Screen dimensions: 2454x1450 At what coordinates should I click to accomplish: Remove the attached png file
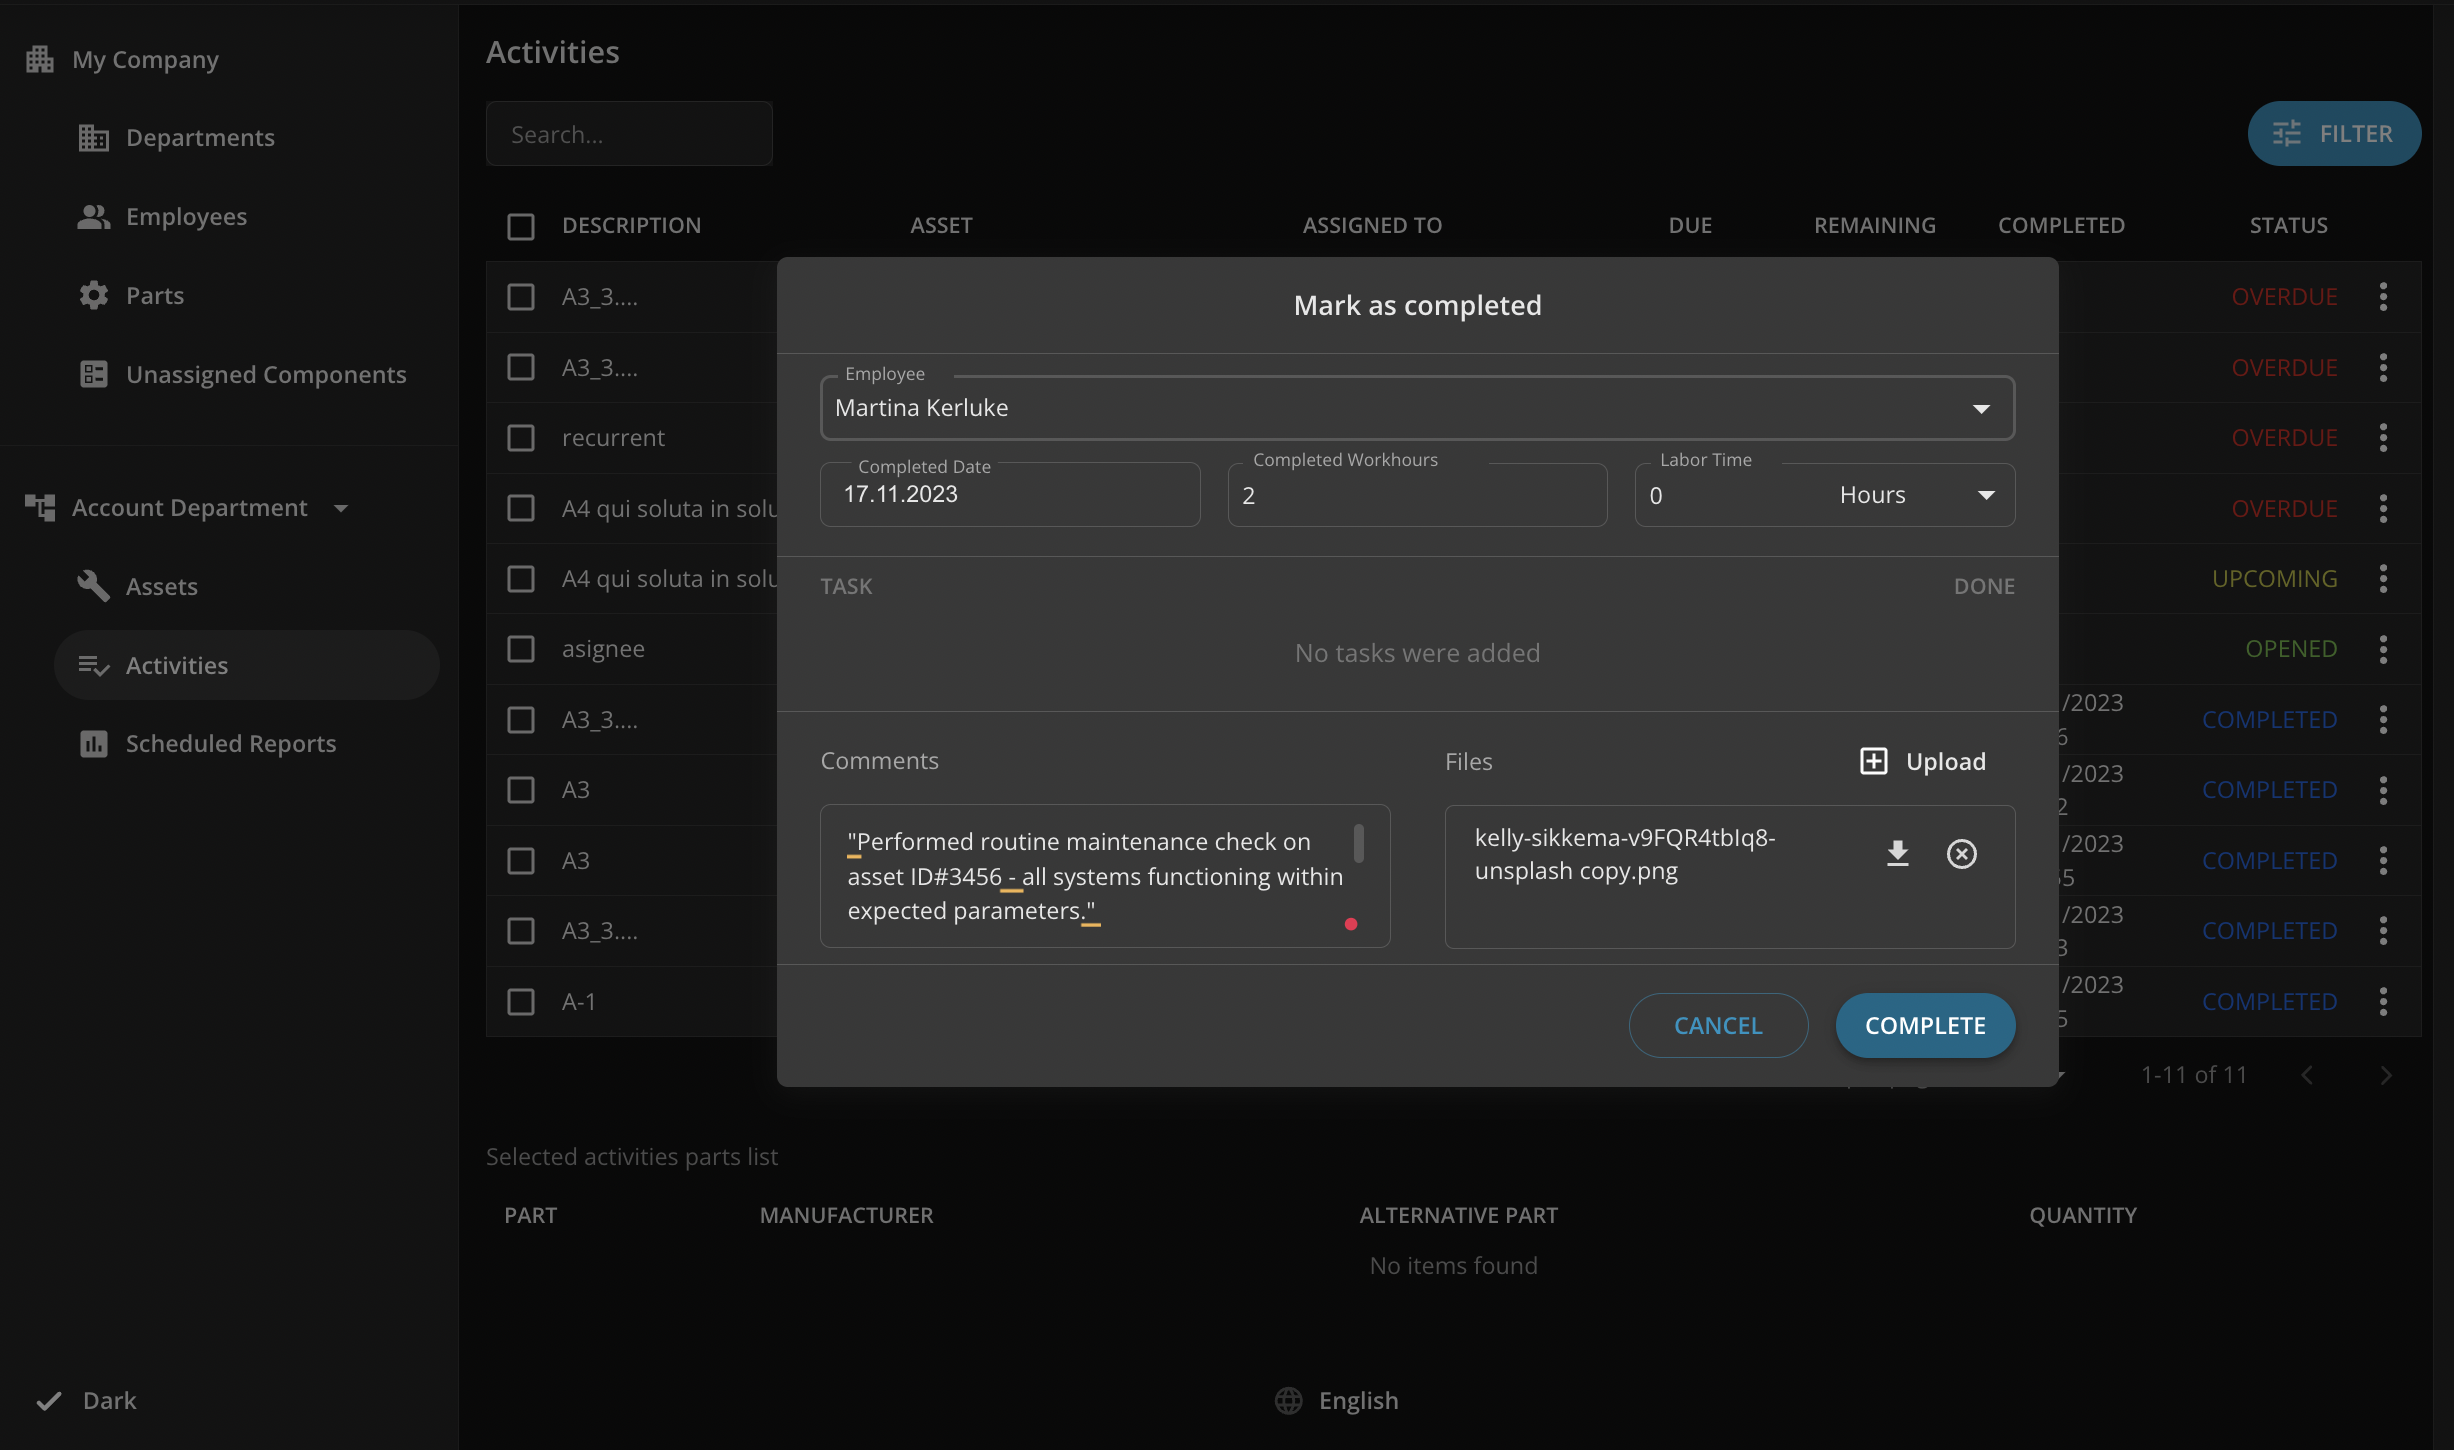pyautogui.click(x=1961, y=853)
